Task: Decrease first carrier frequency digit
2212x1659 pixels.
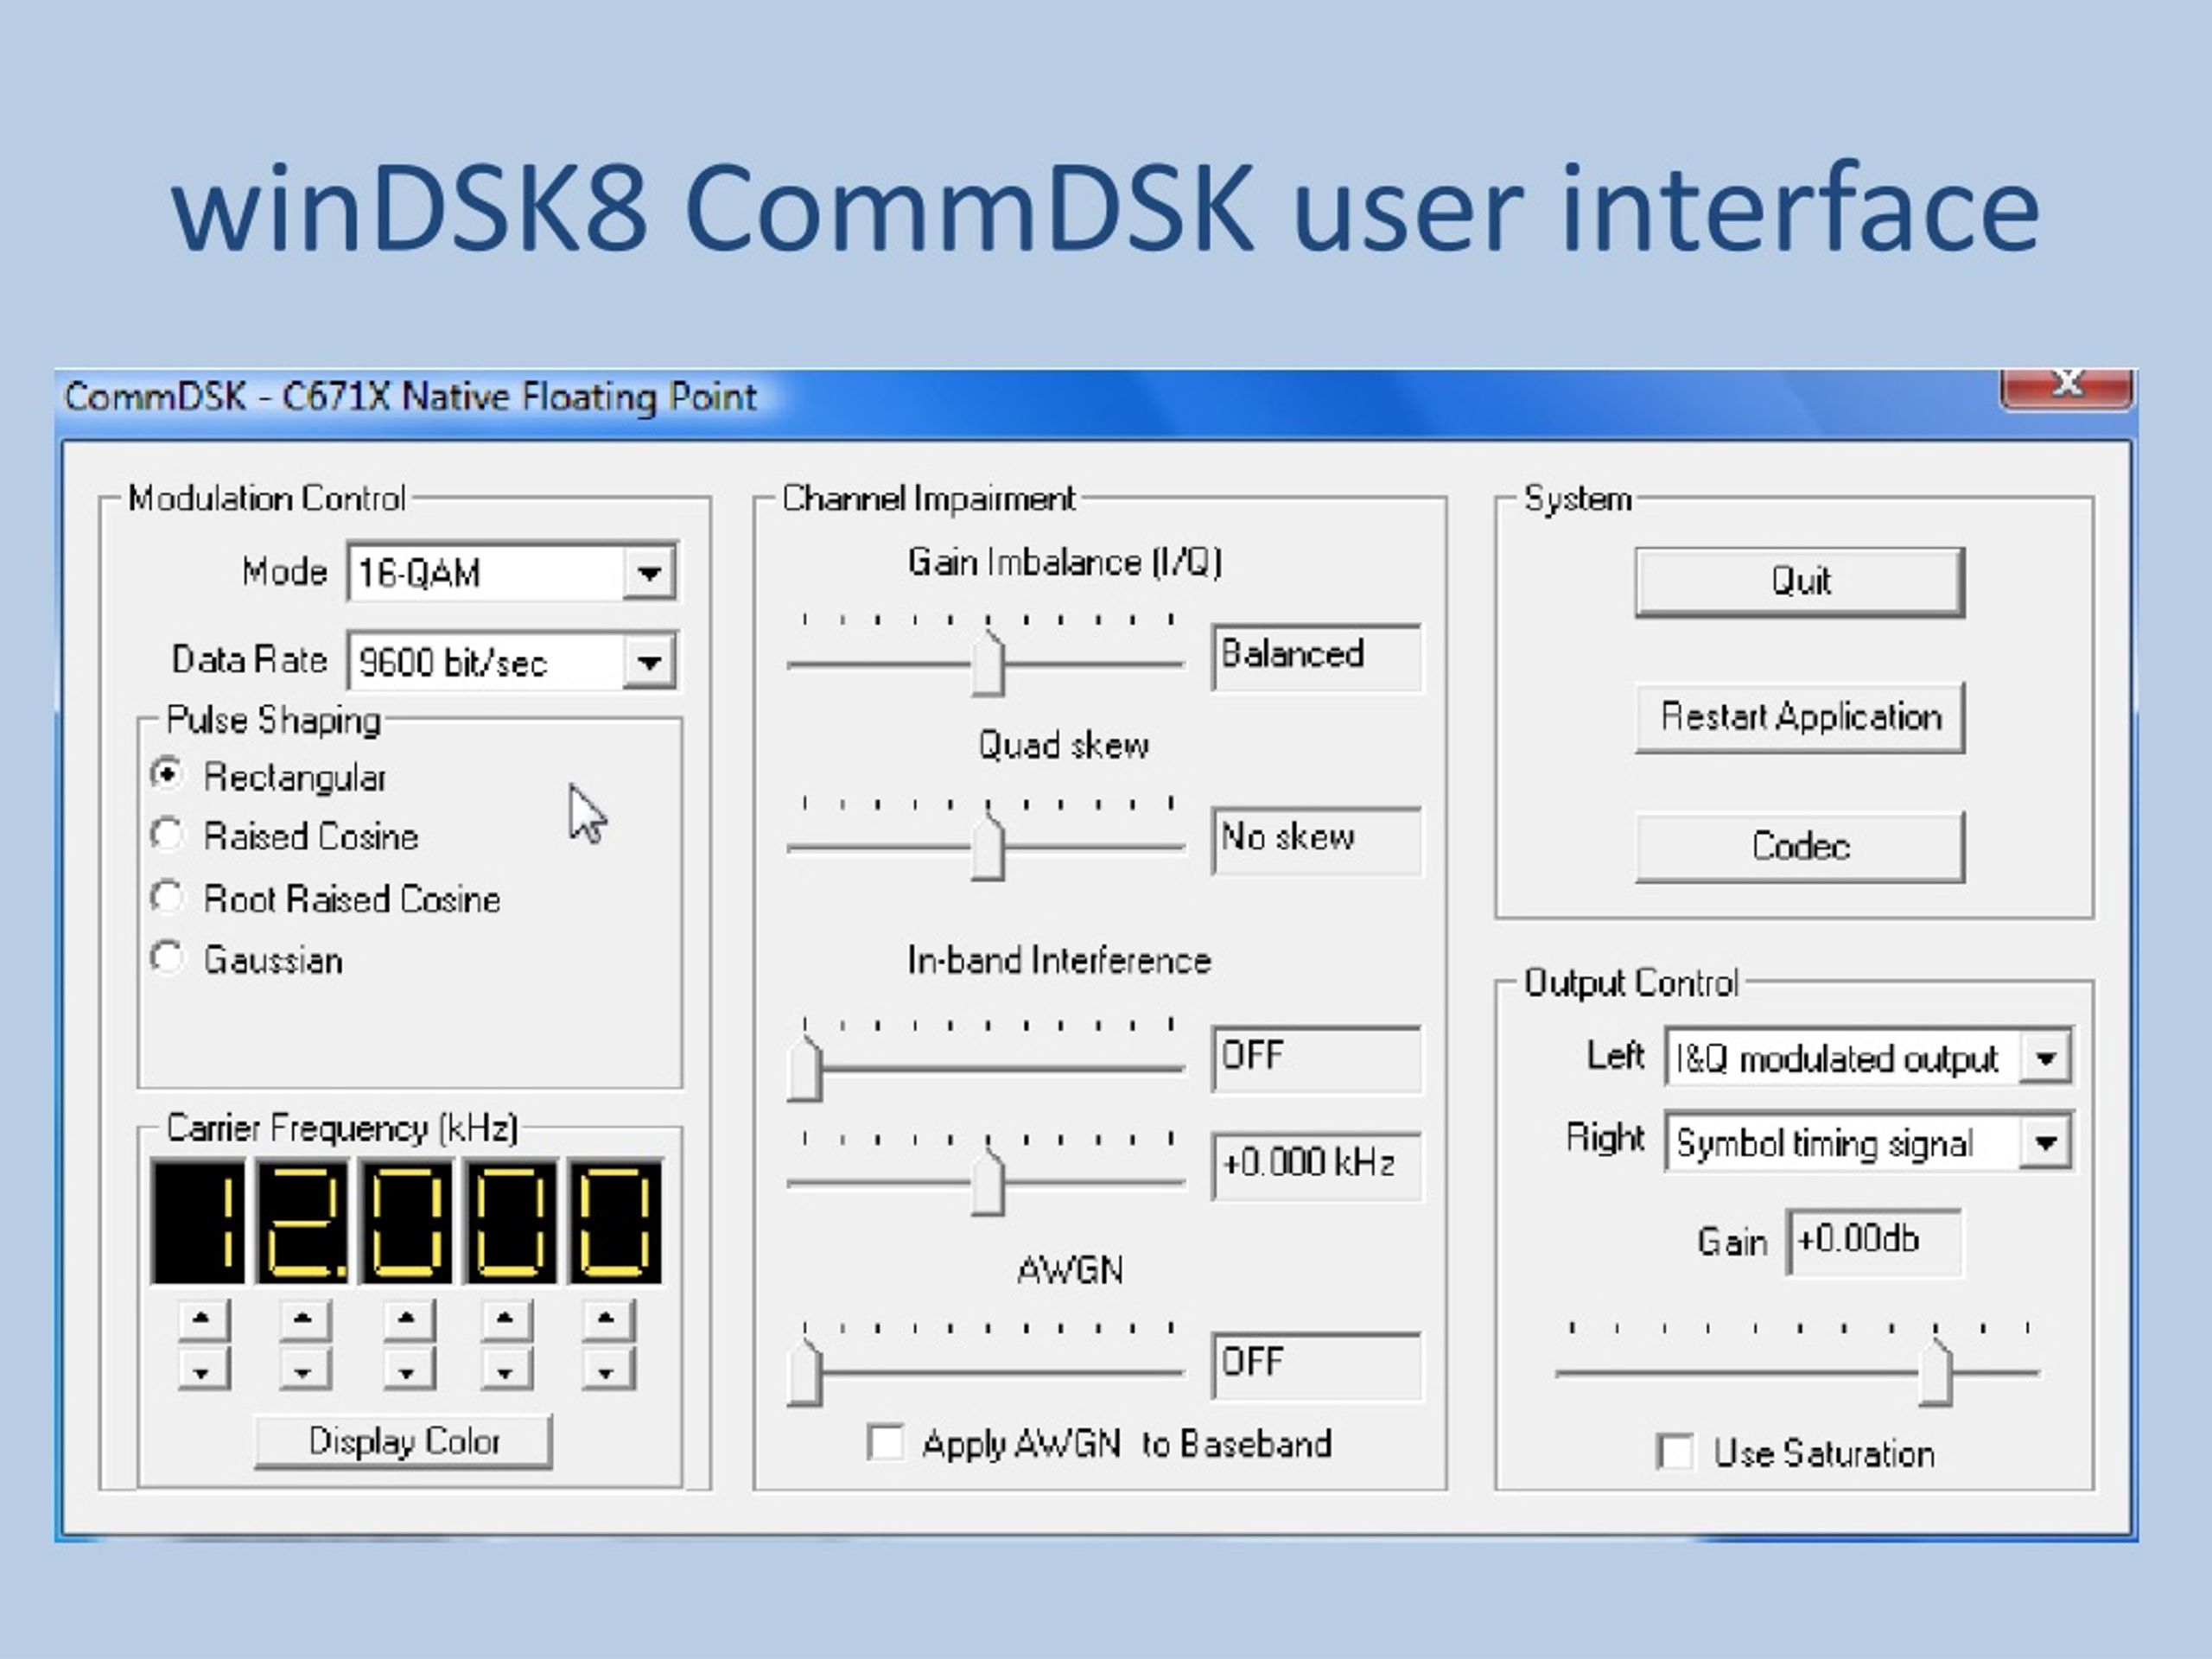Action: tap(203, 1369)
